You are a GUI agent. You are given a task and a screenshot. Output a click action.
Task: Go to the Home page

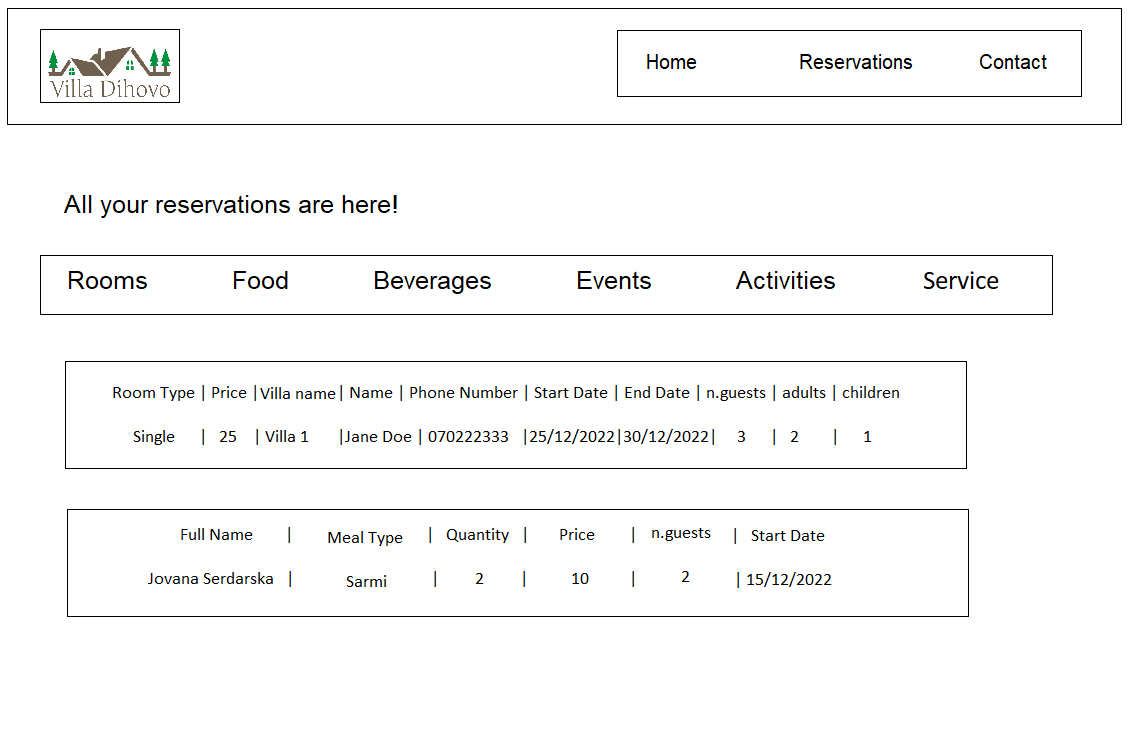(671, 62)
